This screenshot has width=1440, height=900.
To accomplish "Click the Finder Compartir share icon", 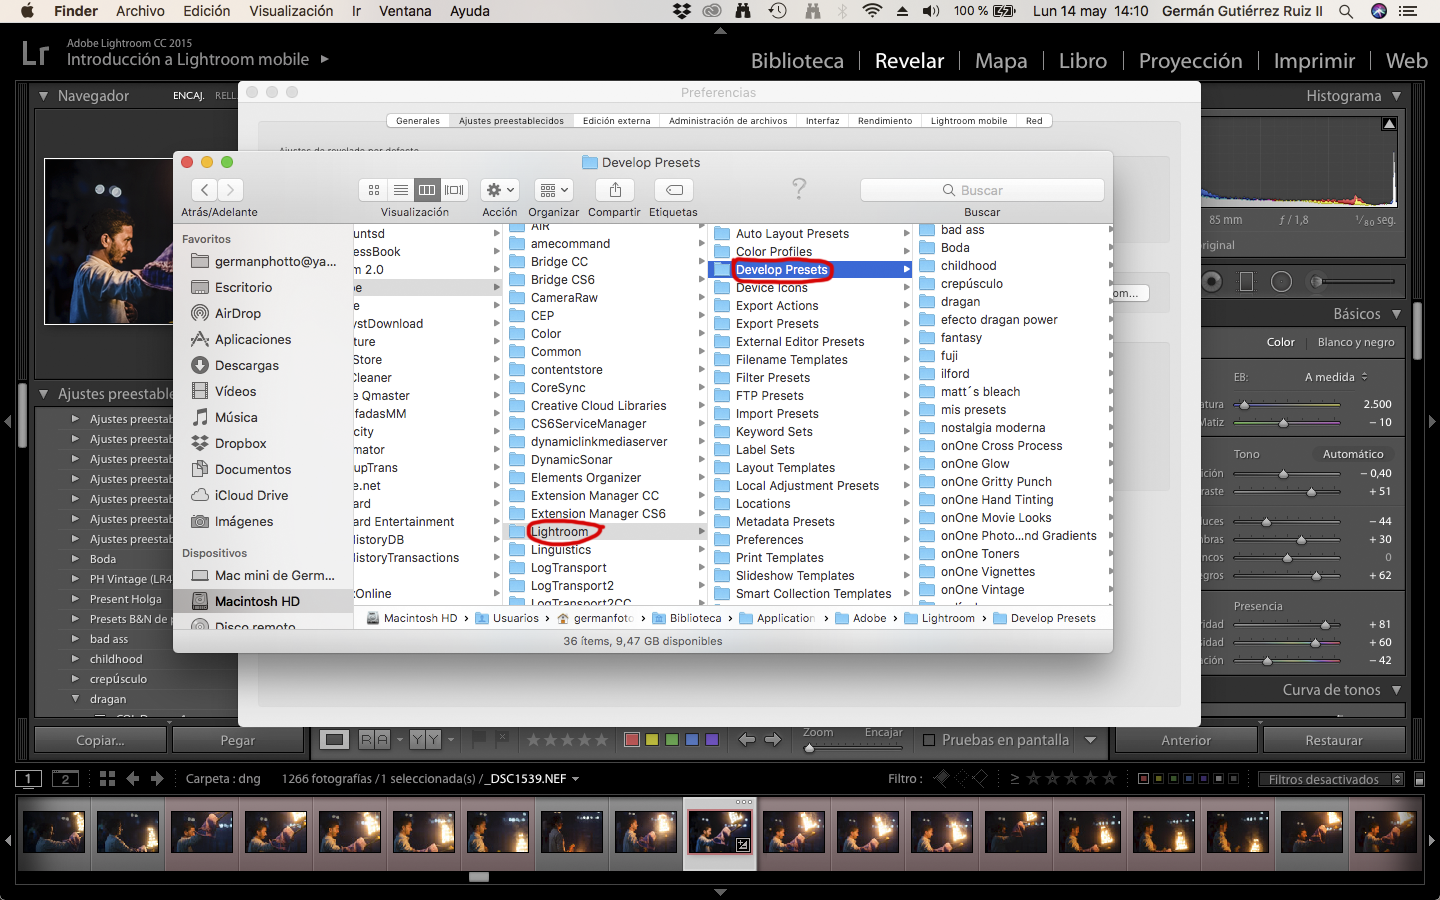I will point(615,190).
